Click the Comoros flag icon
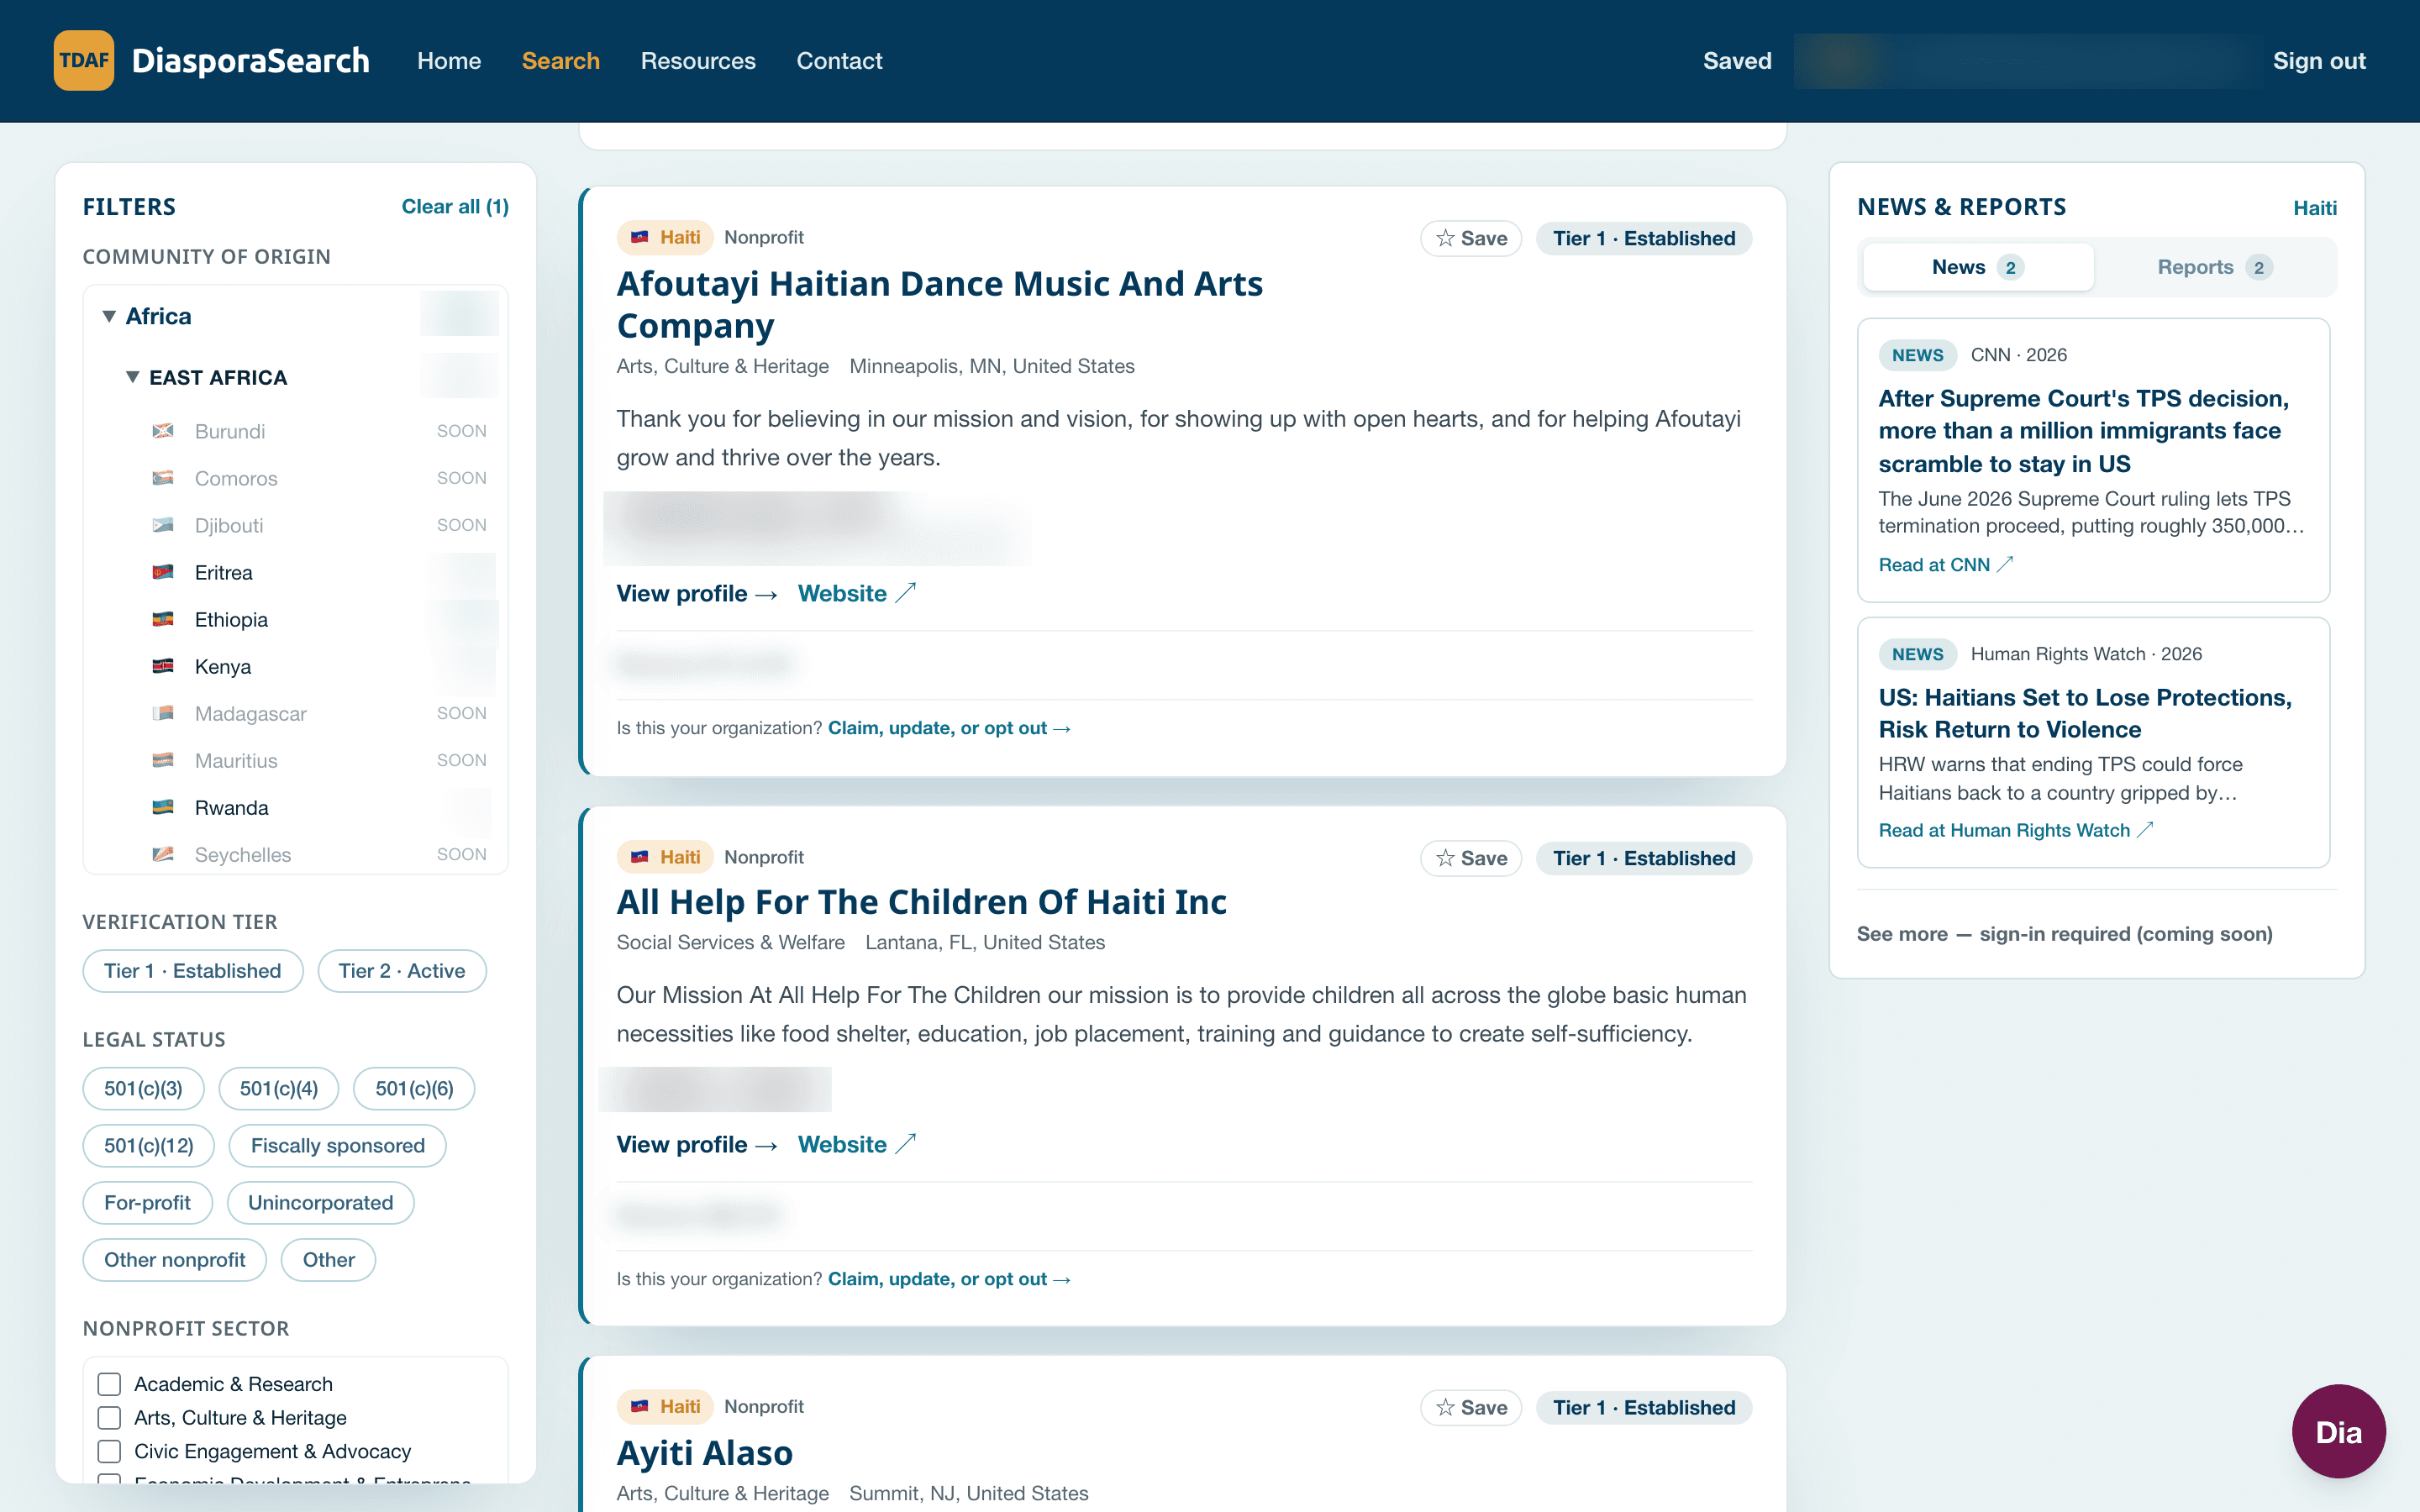This screenshot has width=2420, height=1512. (163, 478)
